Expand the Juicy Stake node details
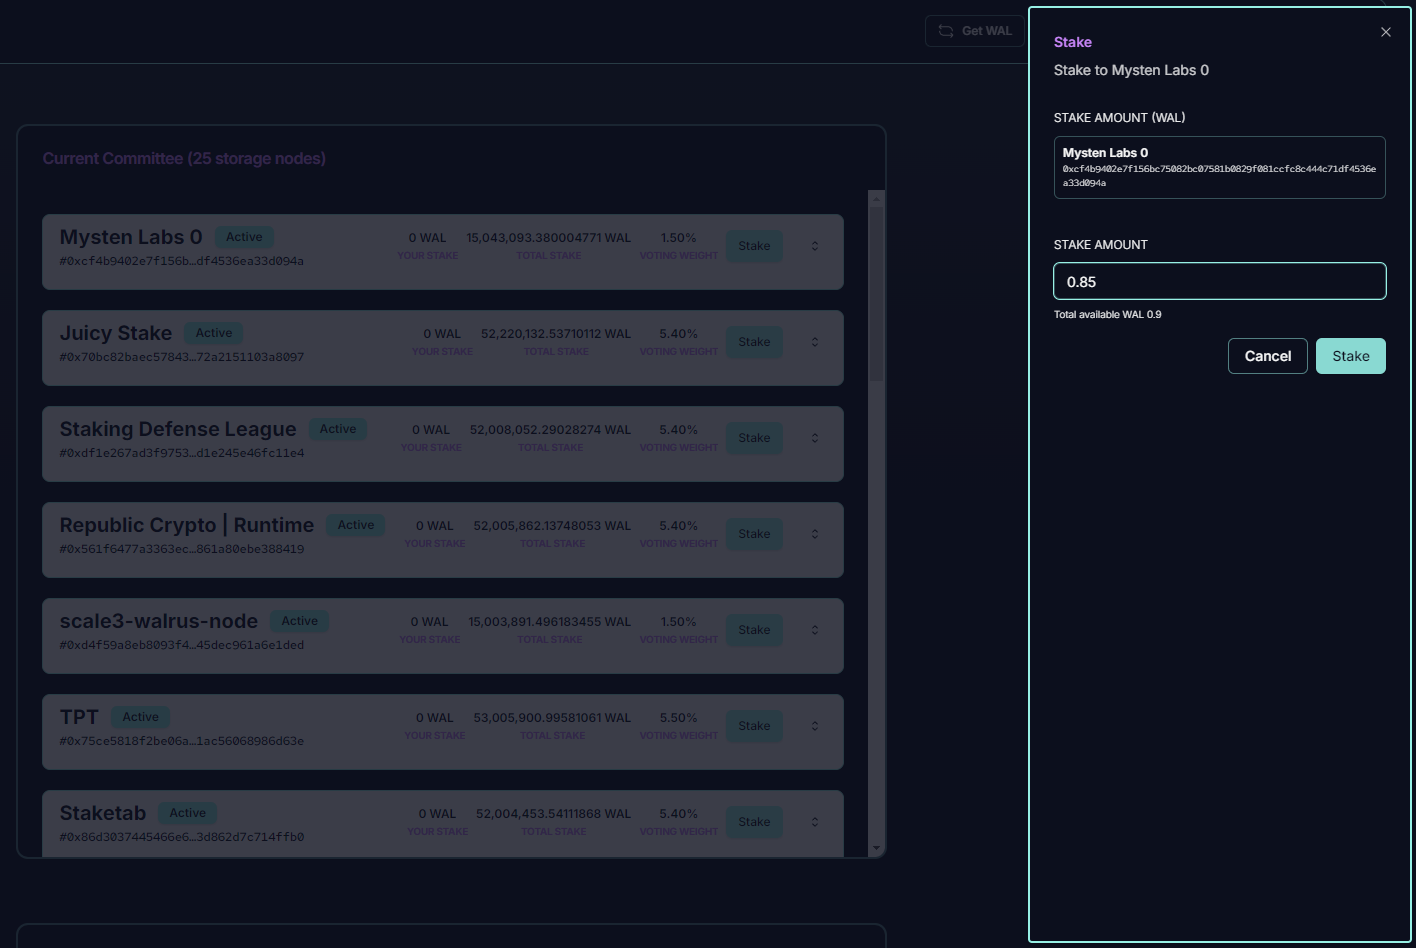Screen dimensions: 1416x948 815,342
